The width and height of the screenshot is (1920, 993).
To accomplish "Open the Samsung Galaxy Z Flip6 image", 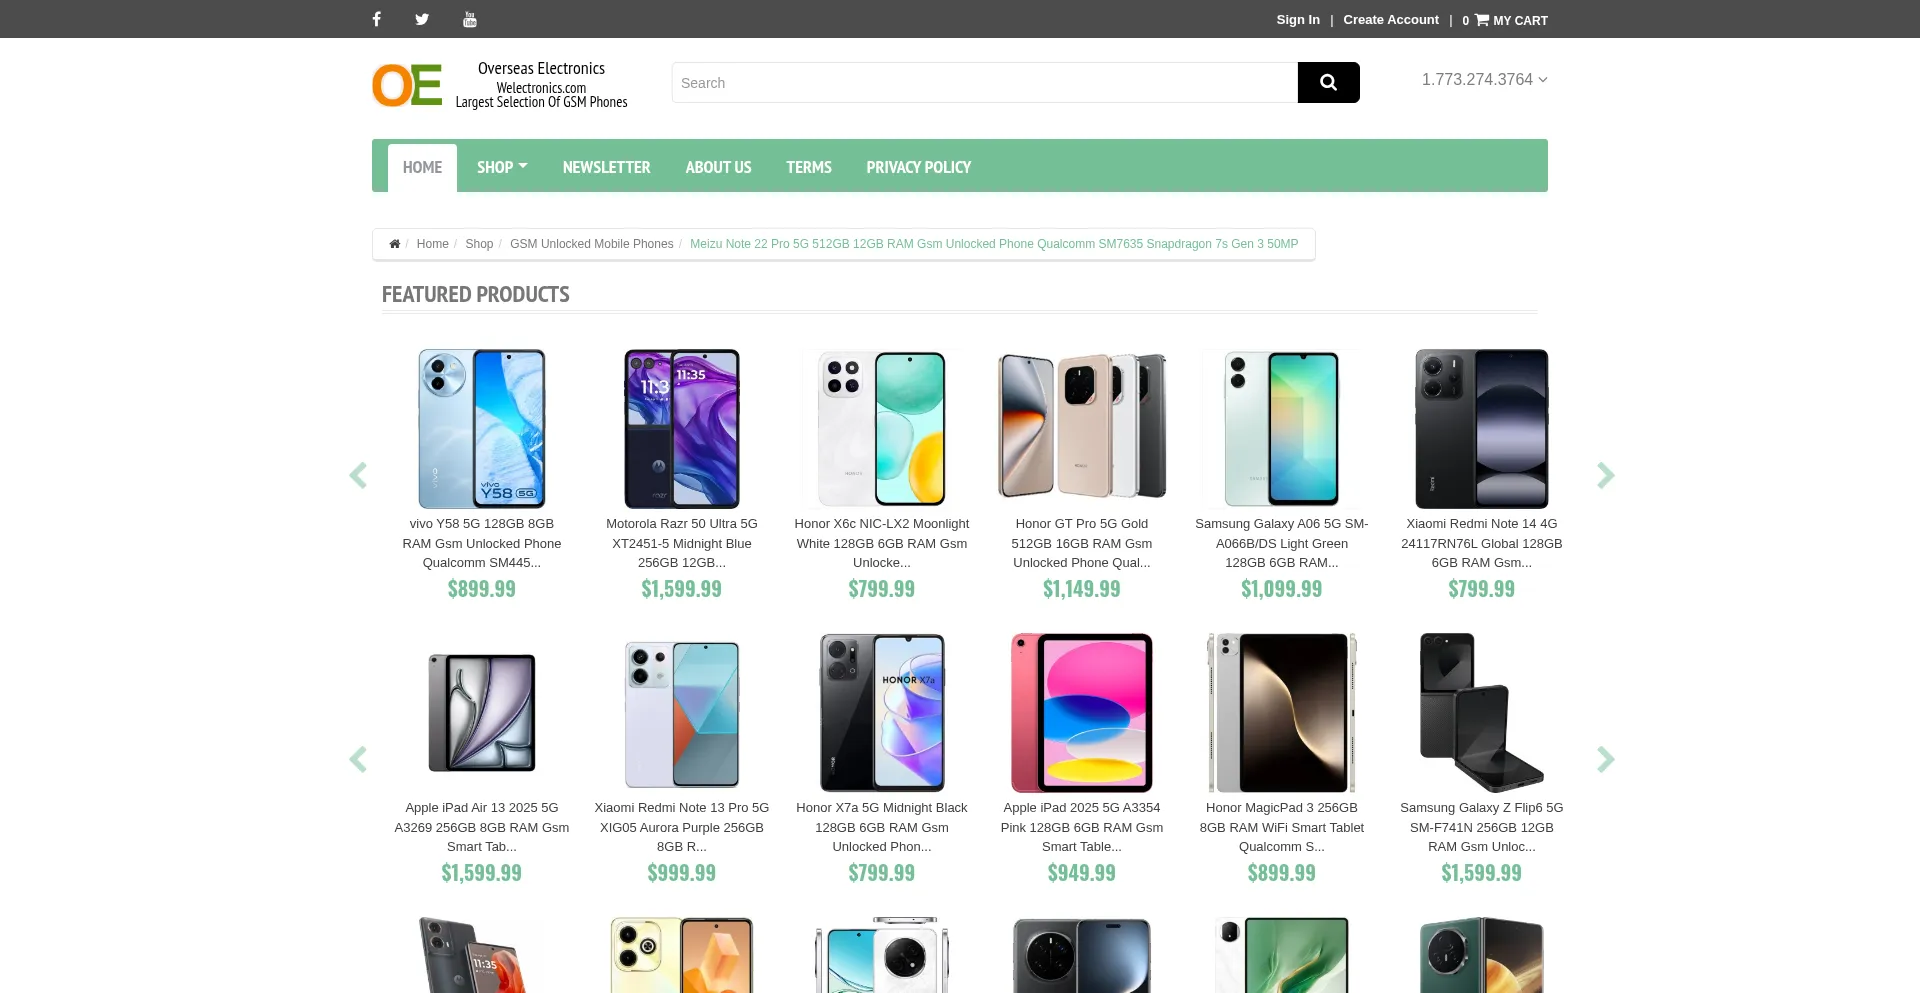I will (x=1482, y=713).
